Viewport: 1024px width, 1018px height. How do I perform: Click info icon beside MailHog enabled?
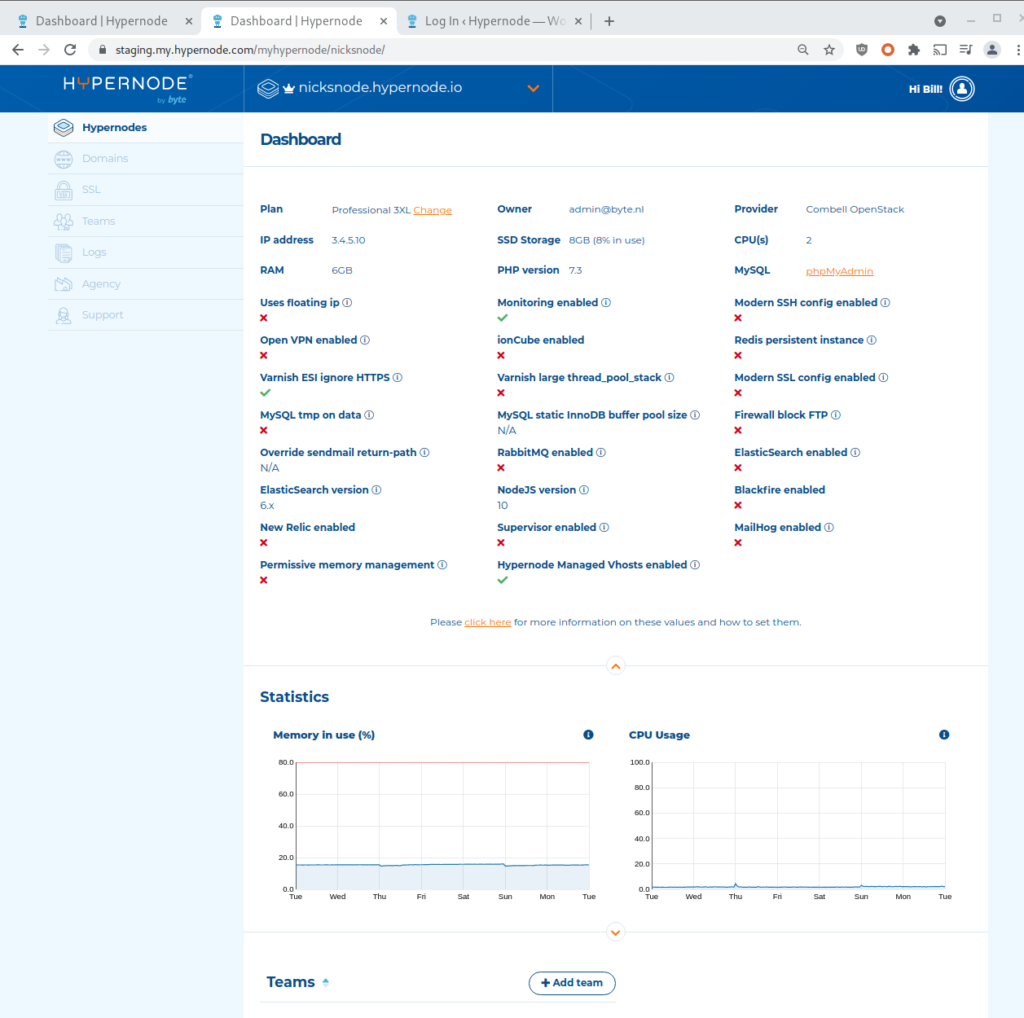click(x=829, y=528)
